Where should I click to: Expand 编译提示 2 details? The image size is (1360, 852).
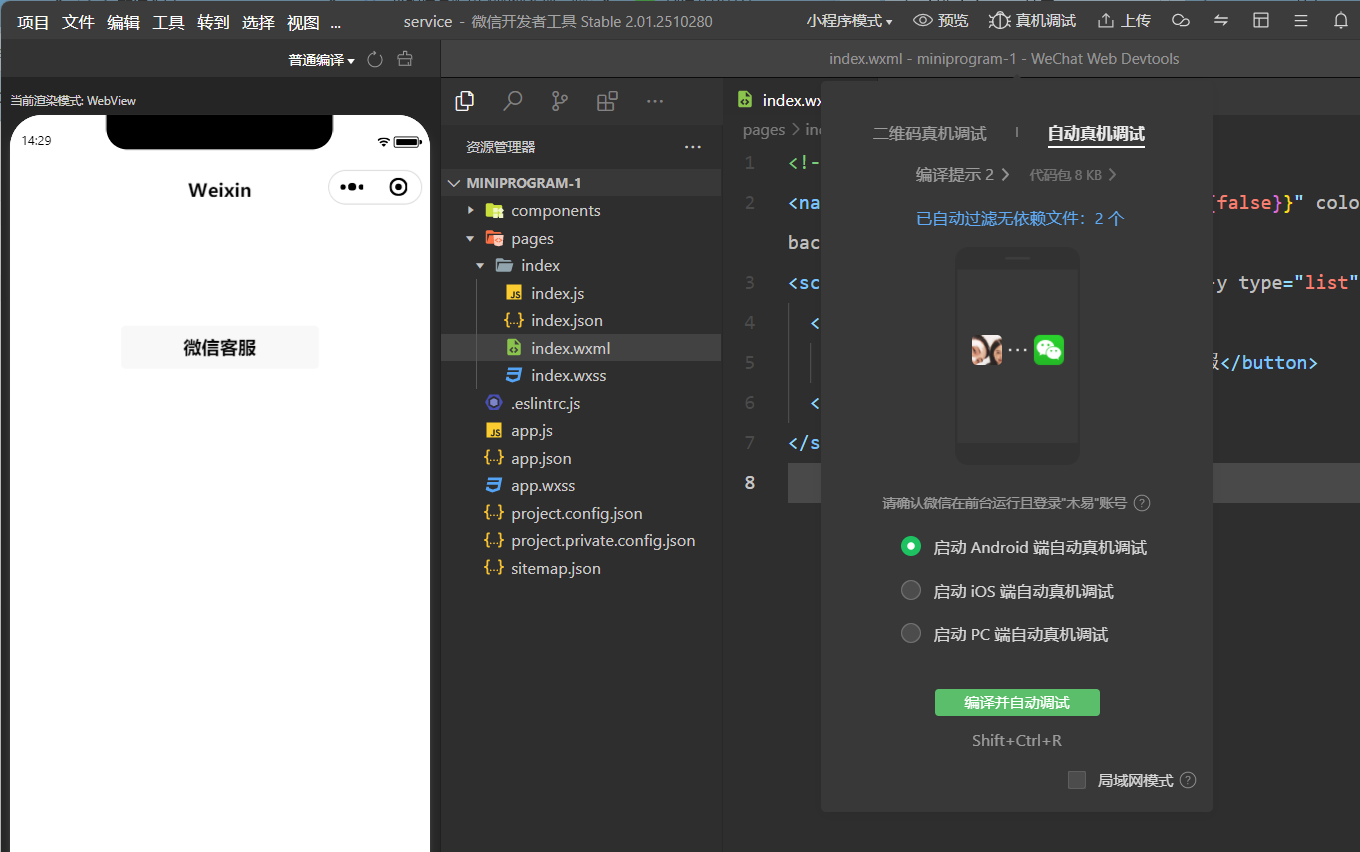[x=963, y=175]
